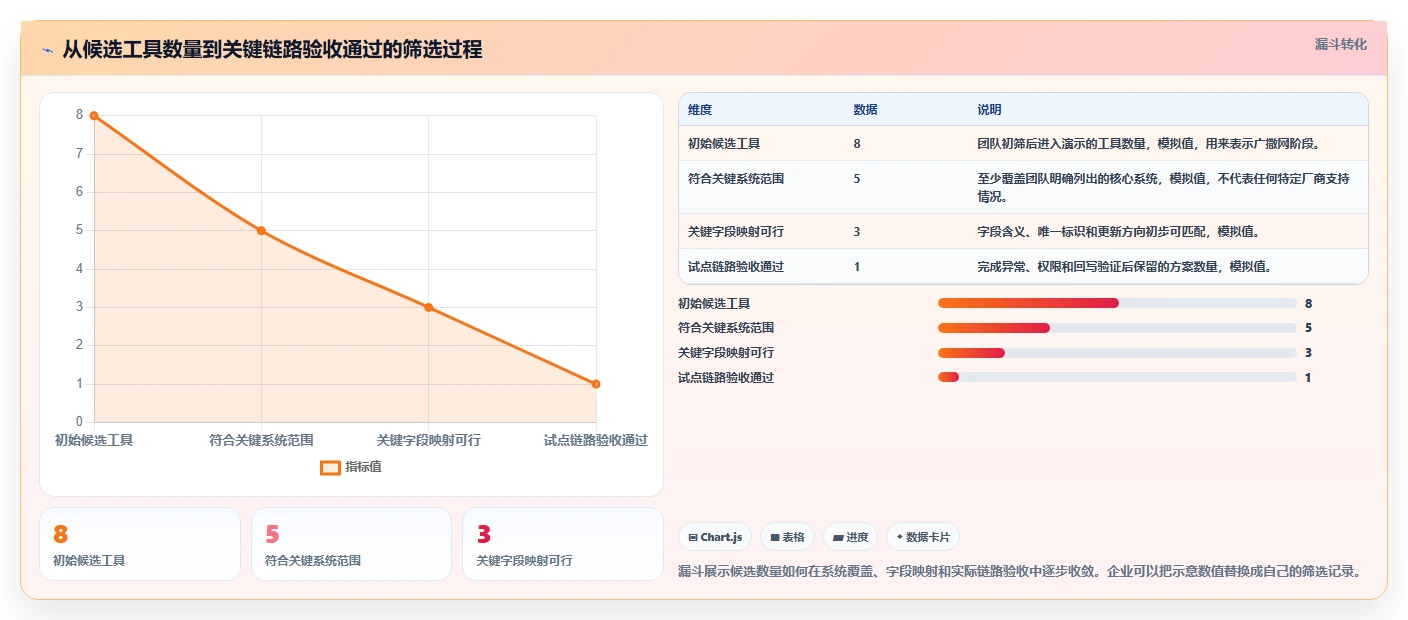Click the 试点链路验收通过 progress bar

[x=1117, y=377]
